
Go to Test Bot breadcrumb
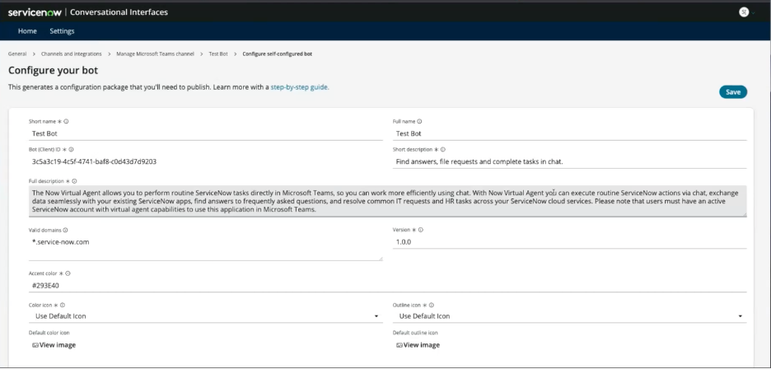(218, 54)
